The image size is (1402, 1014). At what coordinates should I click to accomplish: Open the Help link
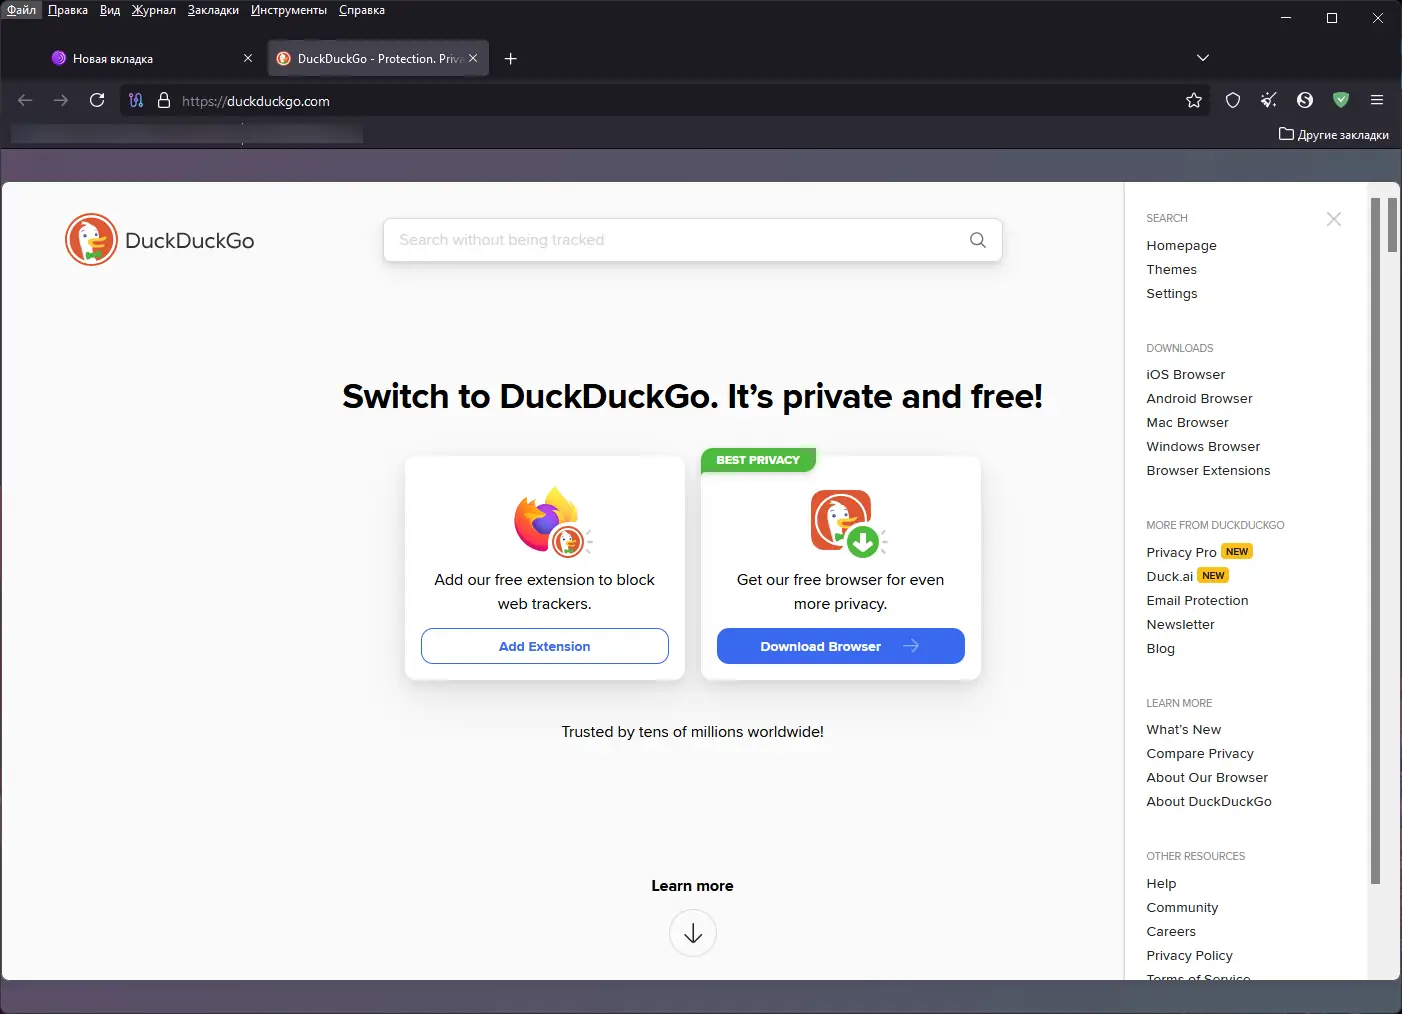tap(1161, 883)
